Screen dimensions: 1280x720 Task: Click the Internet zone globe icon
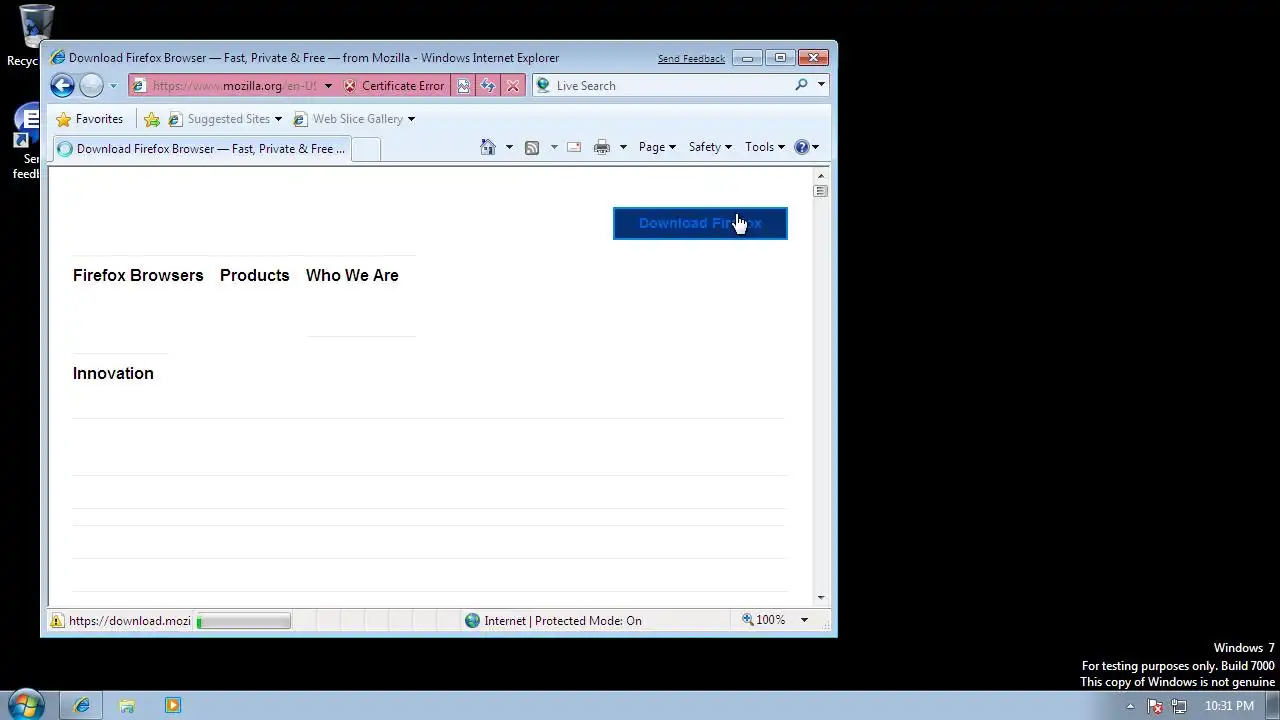click(472, 621)
